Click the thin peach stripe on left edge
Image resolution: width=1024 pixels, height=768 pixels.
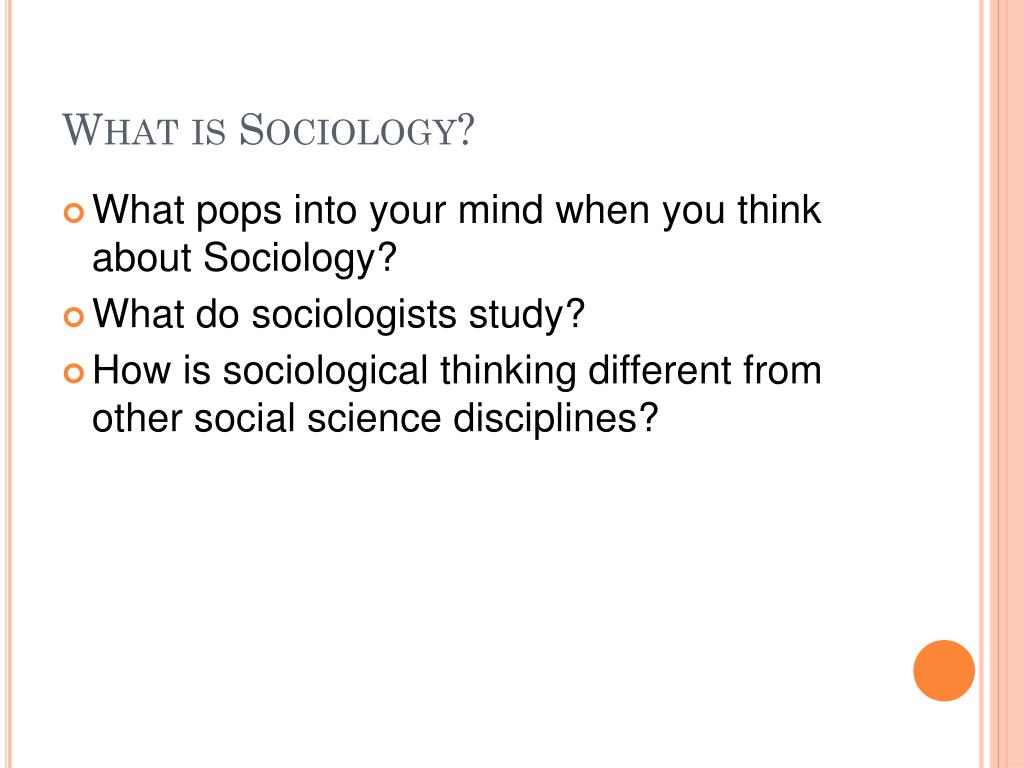pyautogui.click(x=8, y=384)
